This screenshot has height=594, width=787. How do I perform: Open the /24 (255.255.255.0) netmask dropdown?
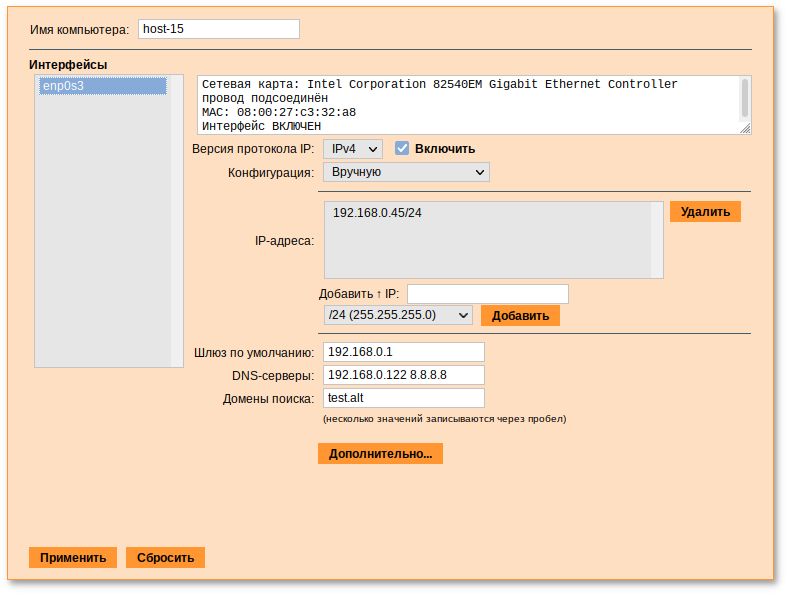(397, 315)
